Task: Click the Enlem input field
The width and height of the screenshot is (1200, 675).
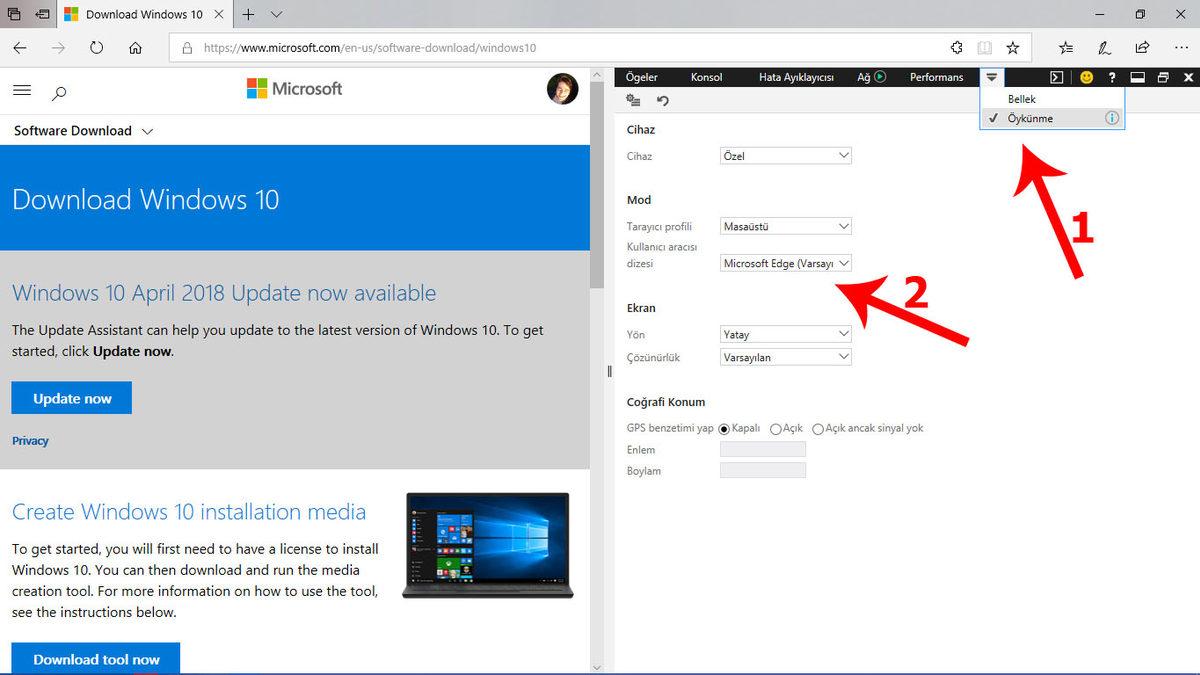Action: (762, 449)
